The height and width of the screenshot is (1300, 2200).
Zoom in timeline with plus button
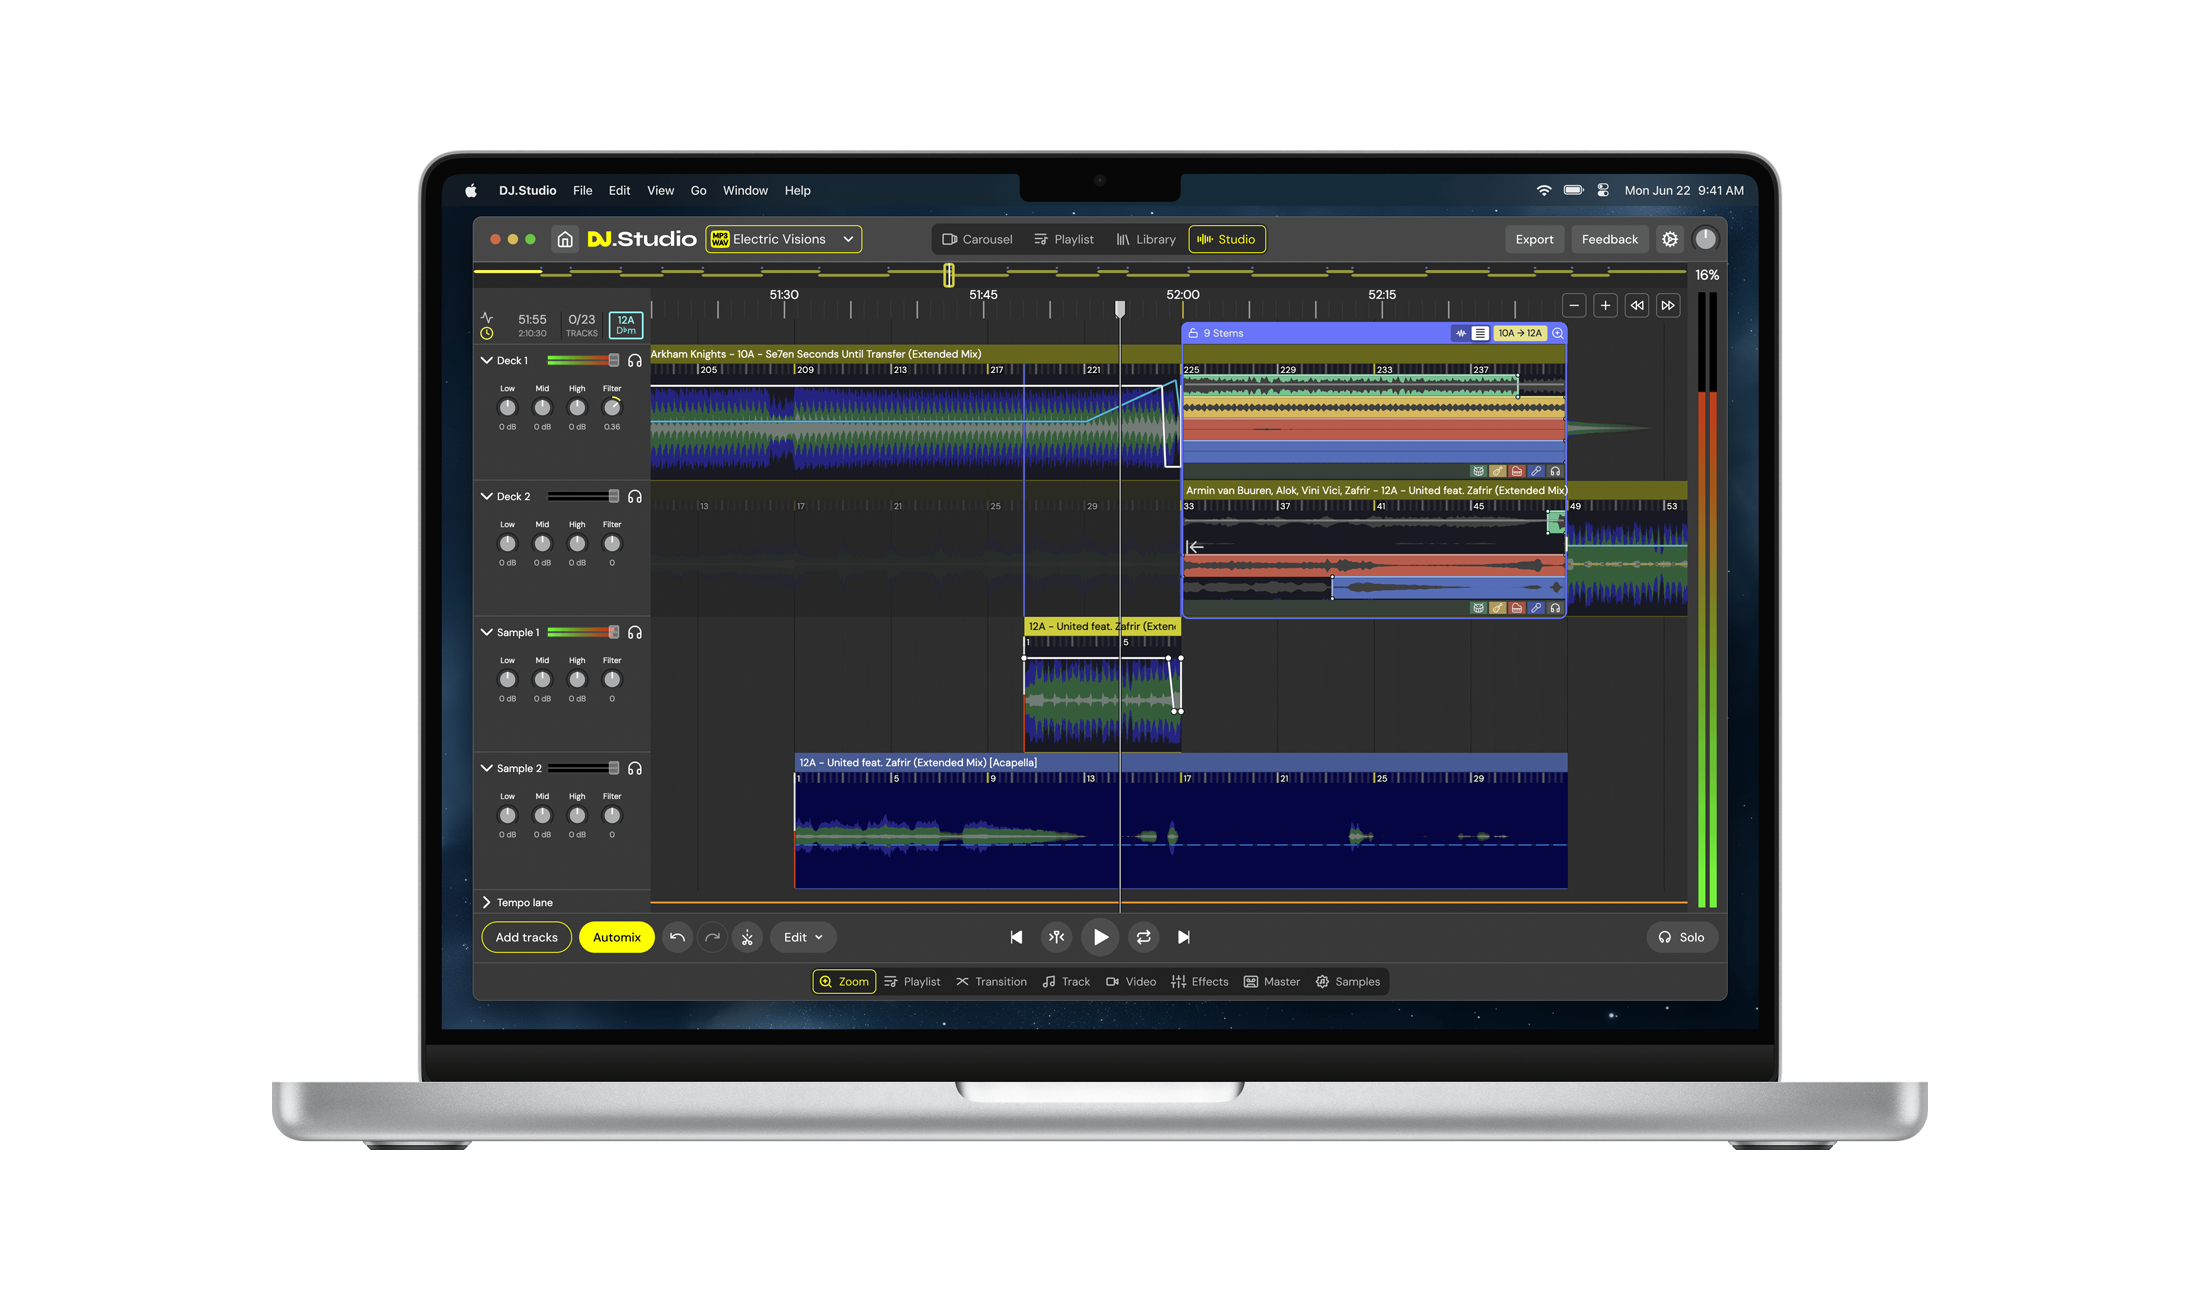(x=1605, y=305)
